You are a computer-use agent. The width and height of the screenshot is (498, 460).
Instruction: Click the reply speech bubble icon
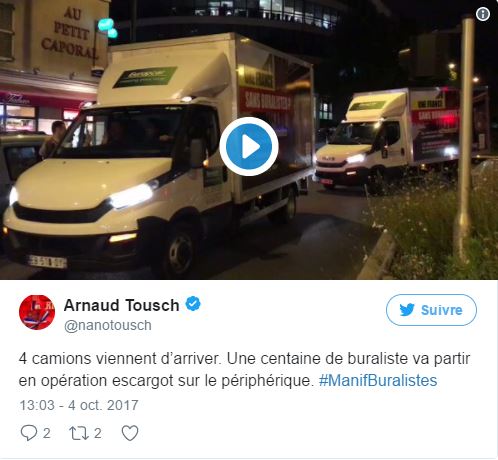(29, 433)
